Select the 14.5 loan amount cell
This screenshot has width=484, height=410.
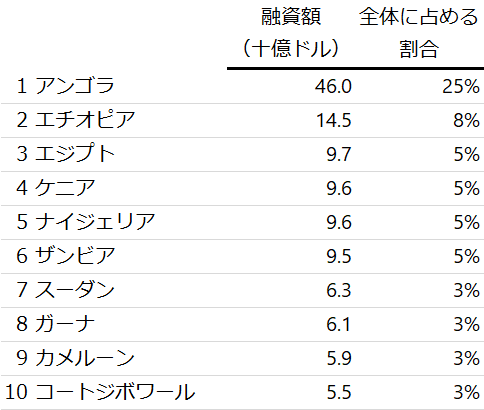click(334, 120)
